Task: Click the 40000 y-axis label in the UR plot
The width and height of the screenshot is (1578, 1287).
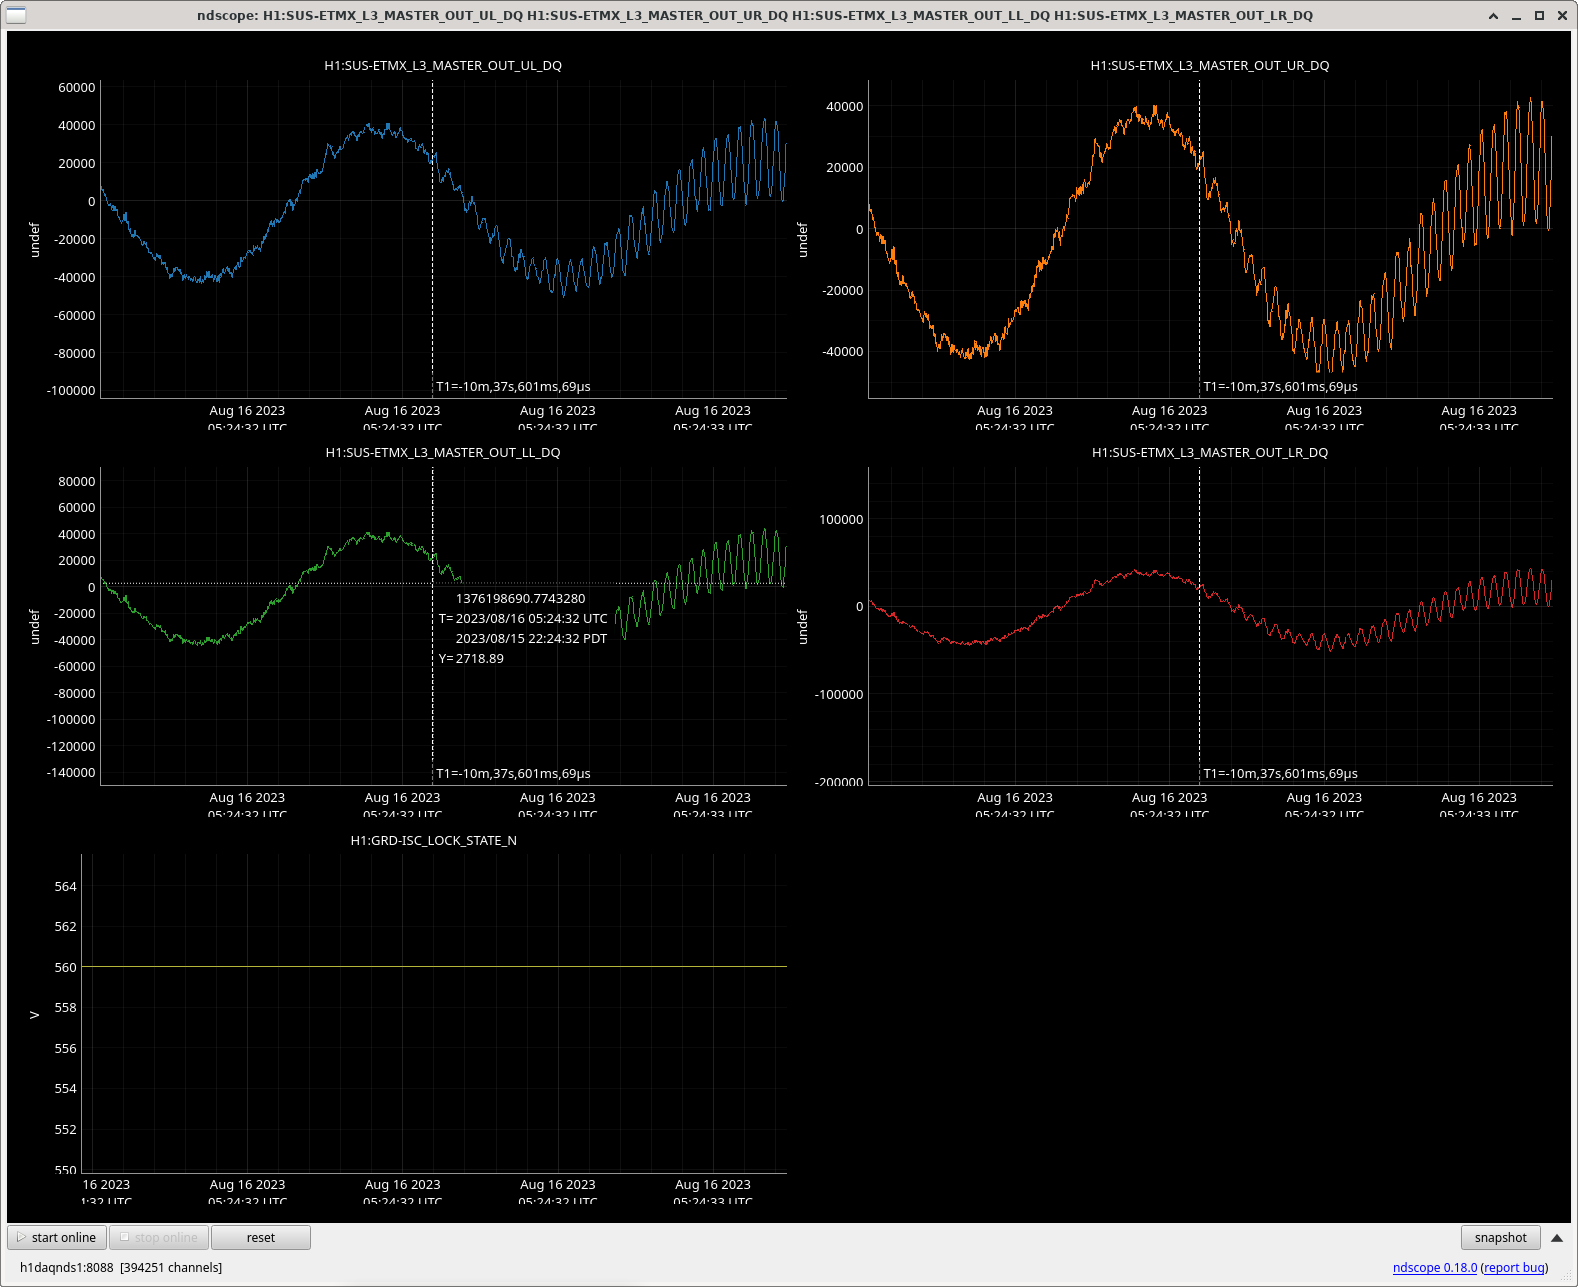Action: pyautogui.click(x=845, y=106)
